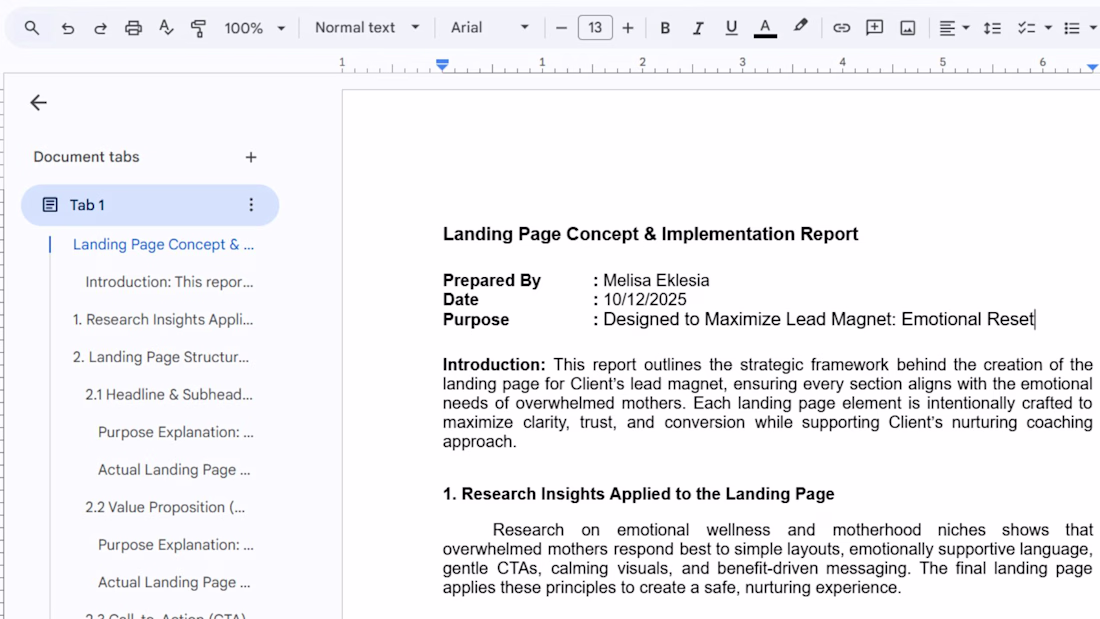
Task: Select the paint format roller icon
Action: tap(199, 28)
